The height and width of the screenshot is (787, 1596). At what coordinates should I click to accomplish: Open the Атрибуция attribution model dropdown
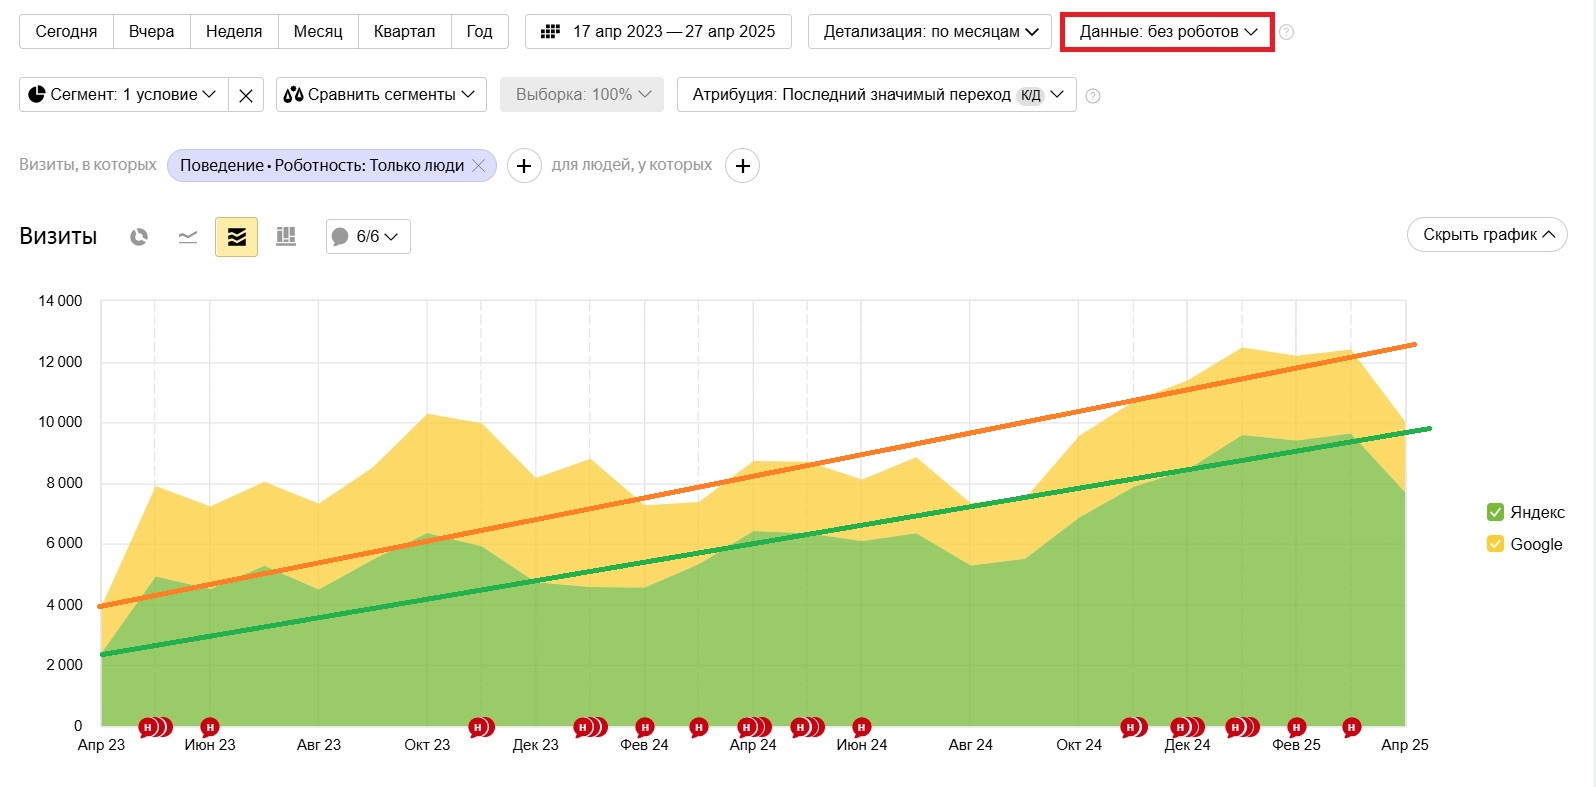(x=877, y=95)
